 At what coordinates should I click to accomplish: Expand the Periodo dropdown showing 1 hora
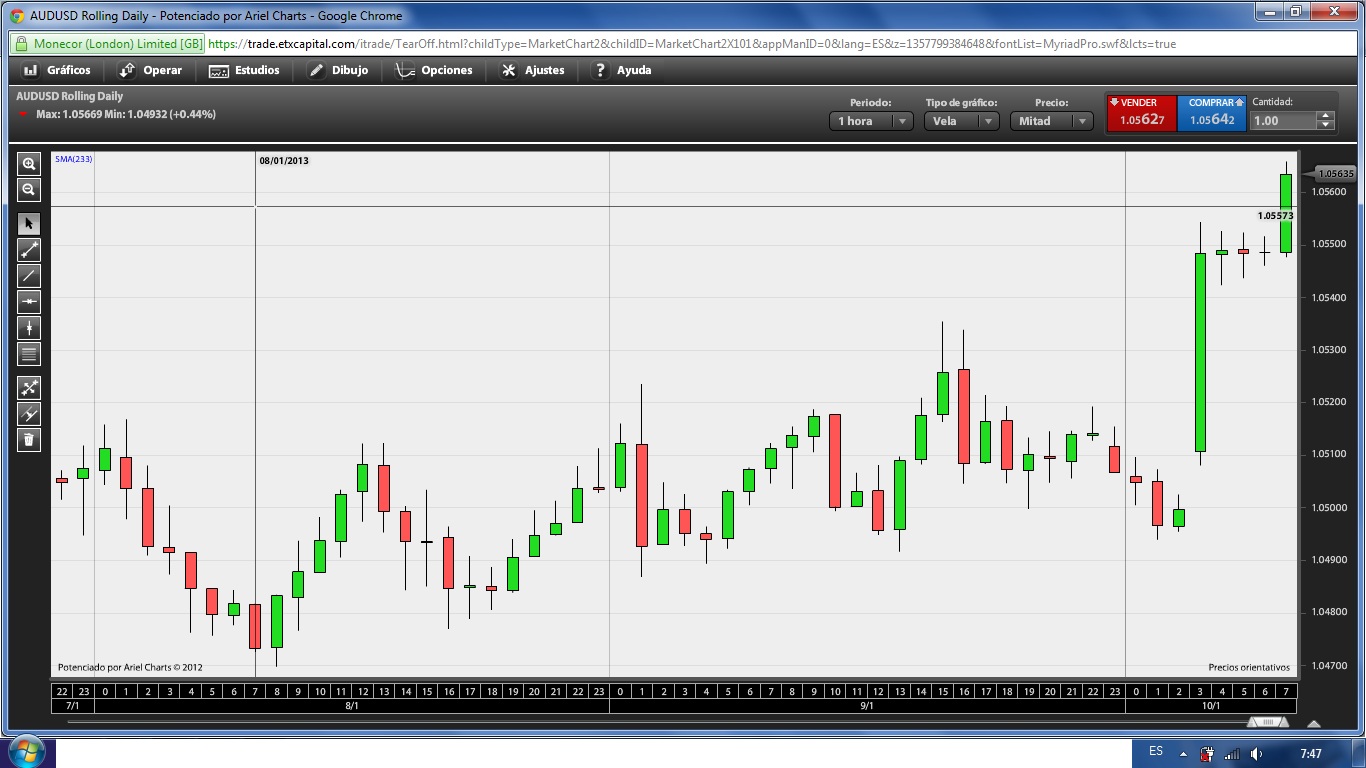(x=870, y=121)
